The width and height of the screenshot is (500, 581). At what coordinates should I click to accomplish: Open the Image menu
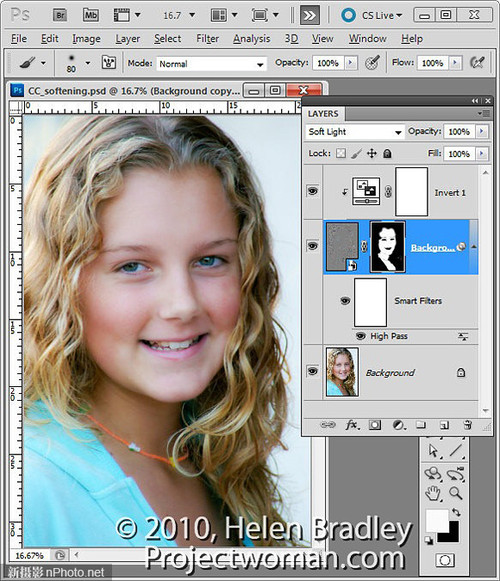coord(86,39)
